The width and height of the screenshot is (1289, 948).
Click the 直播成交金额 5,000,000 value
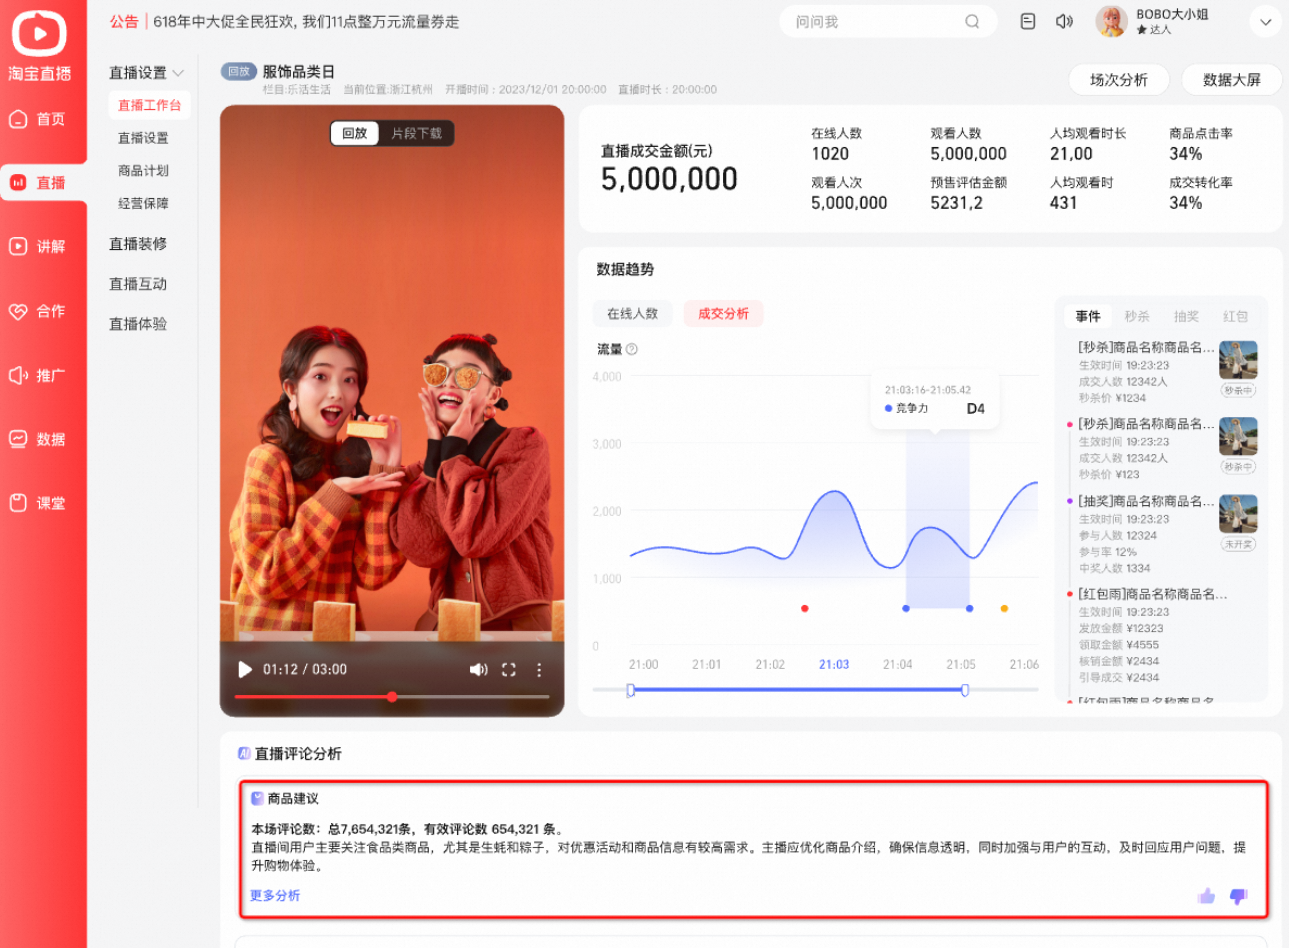click(x=669, y=179)
